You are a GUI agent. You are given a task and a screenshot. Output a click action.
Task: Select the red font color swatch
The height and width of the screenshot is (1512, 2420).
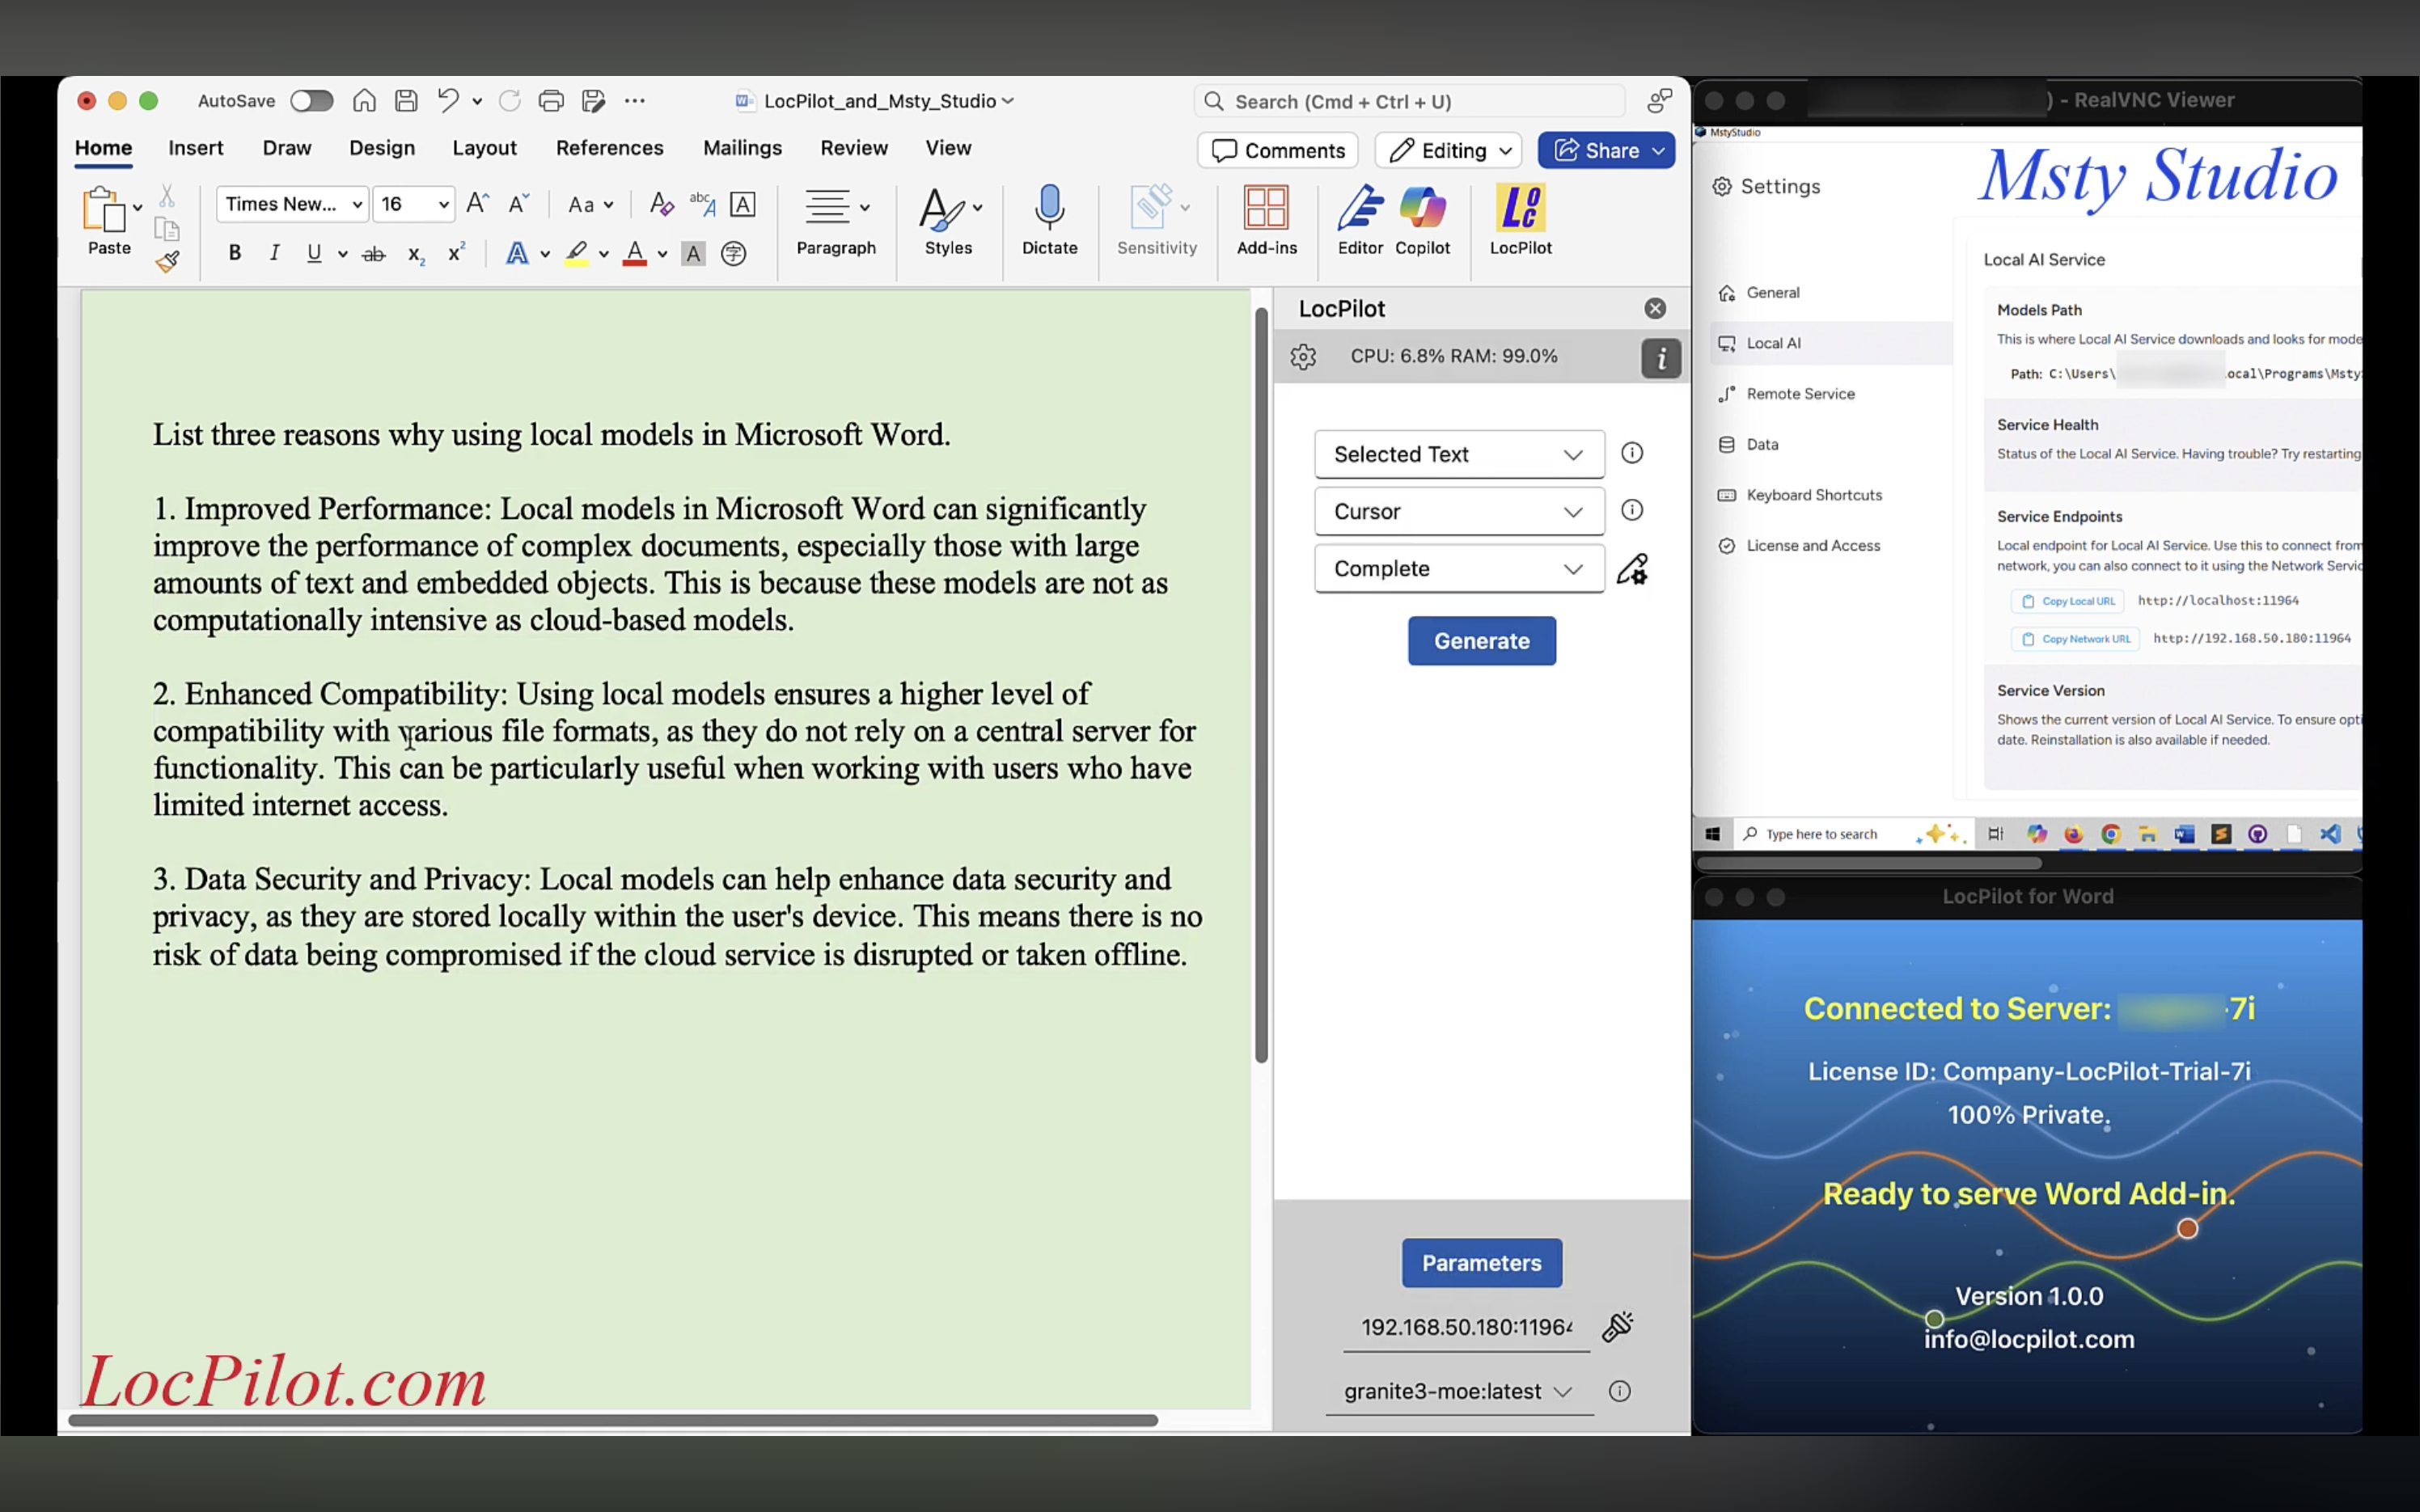click(x=636, y=252)
